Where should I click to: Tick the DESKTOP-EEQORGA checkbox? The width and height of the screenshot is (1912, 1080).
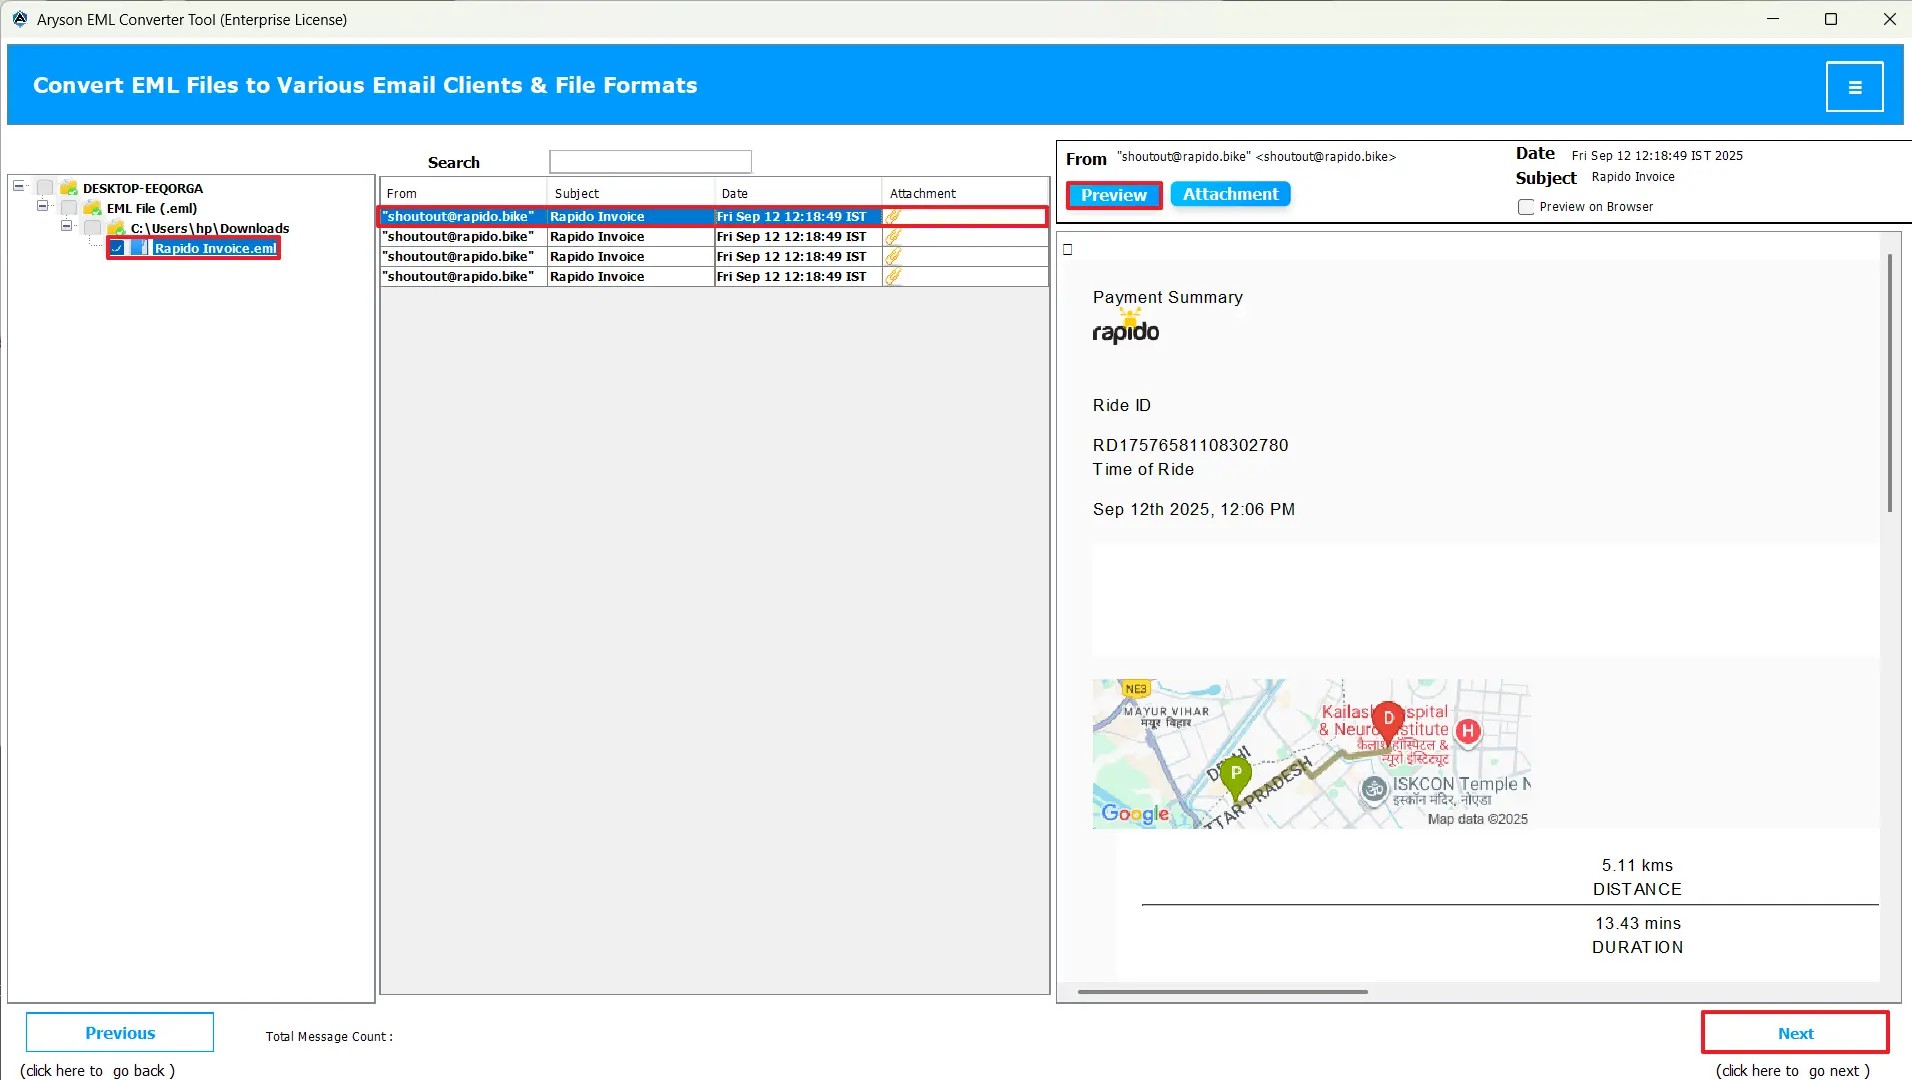45,188
